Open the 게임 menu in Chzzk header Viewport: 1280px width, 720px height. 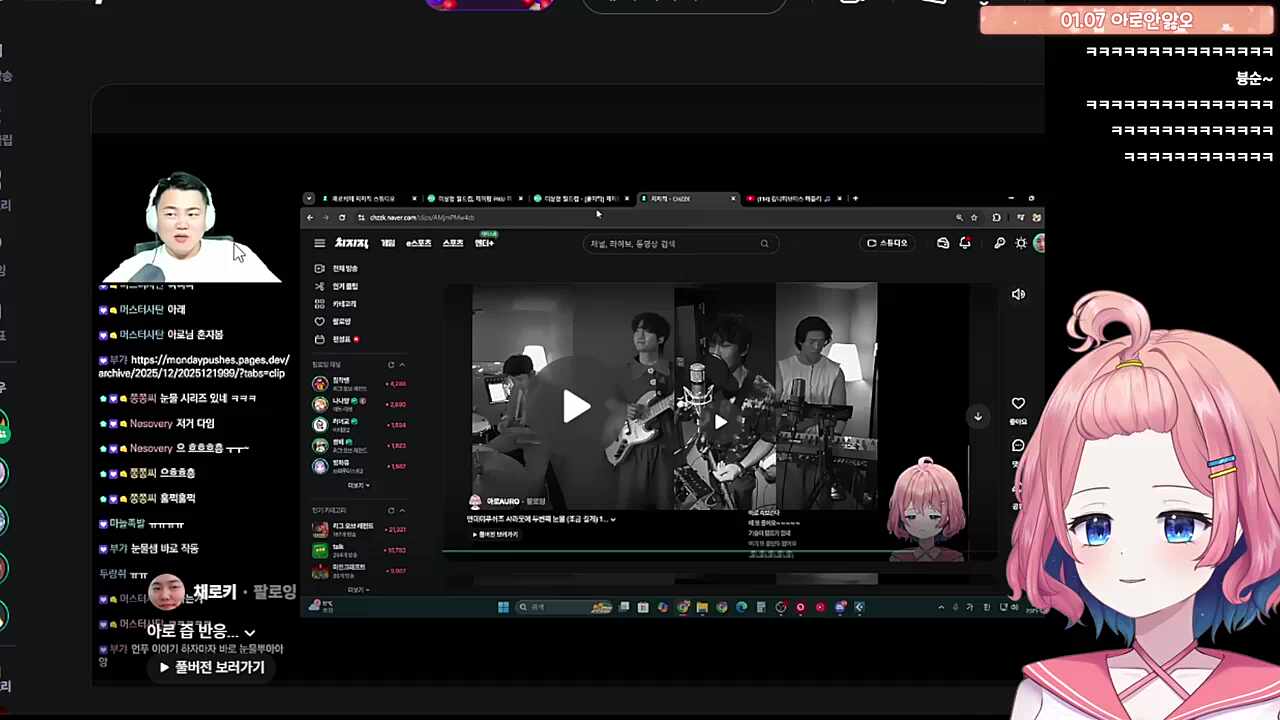[x=387, y=243]
